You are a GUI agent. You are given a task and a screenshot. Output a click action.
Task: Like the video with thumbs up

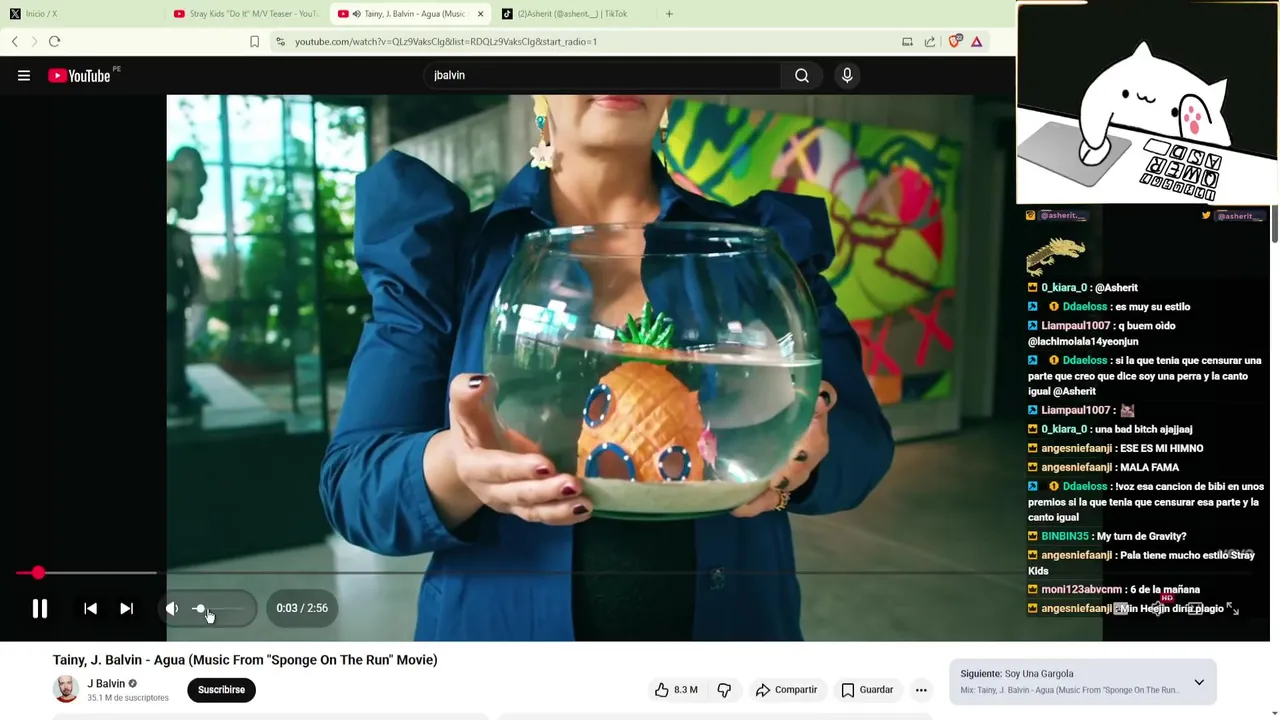(x=676, y=689)
